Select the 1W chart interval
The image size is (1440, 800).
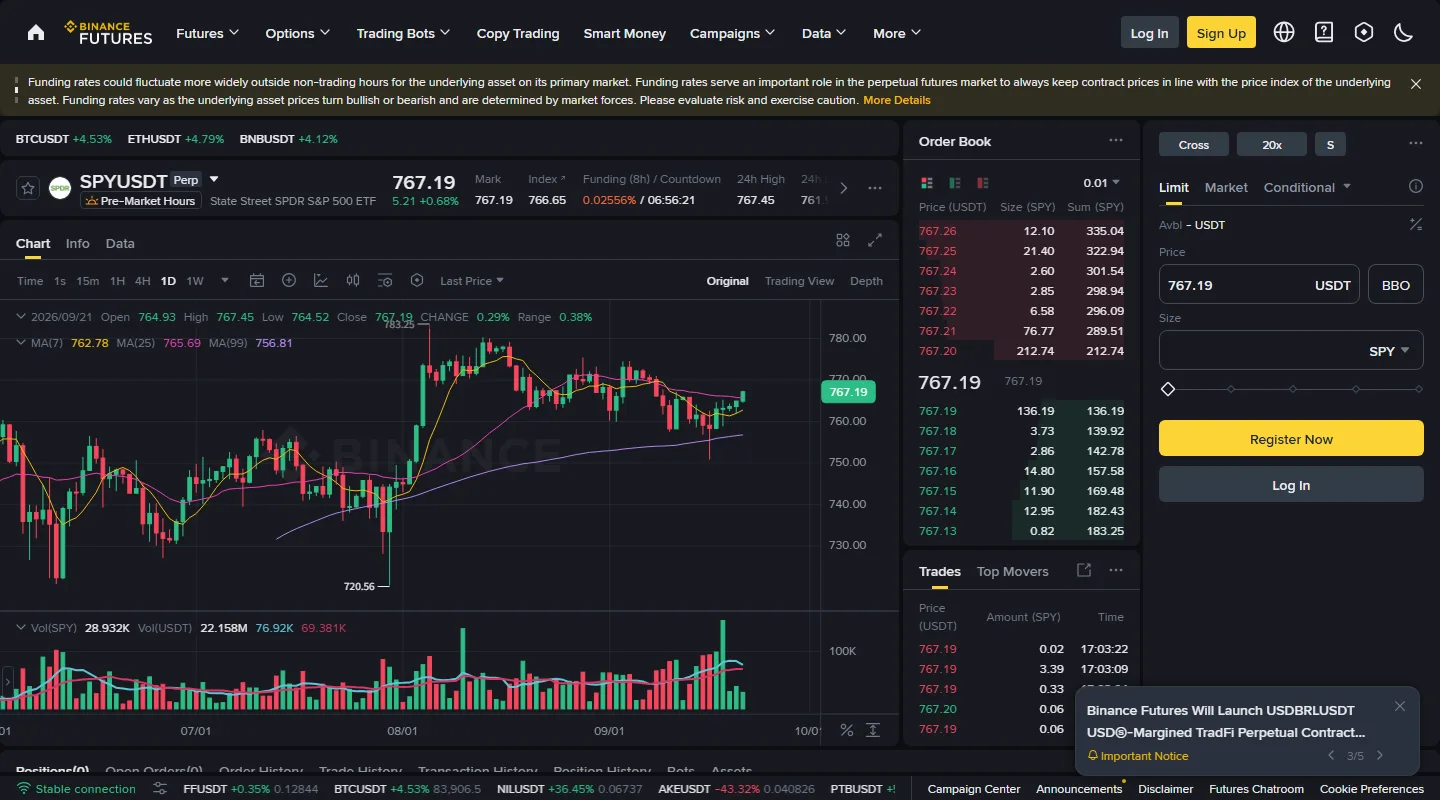pos(195,281)
